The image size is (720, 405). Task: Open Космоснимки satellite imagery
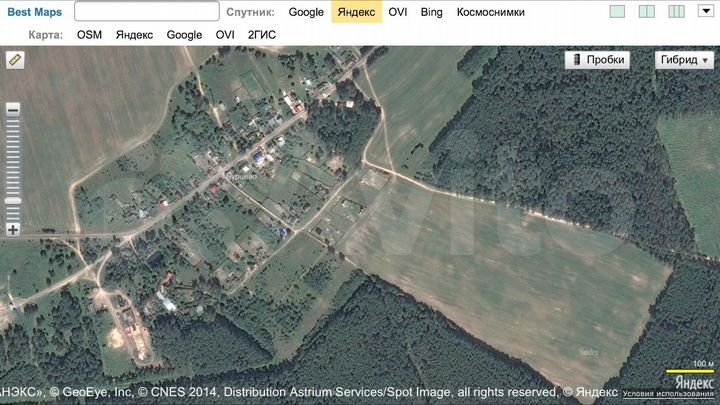[x=490, y=12]
